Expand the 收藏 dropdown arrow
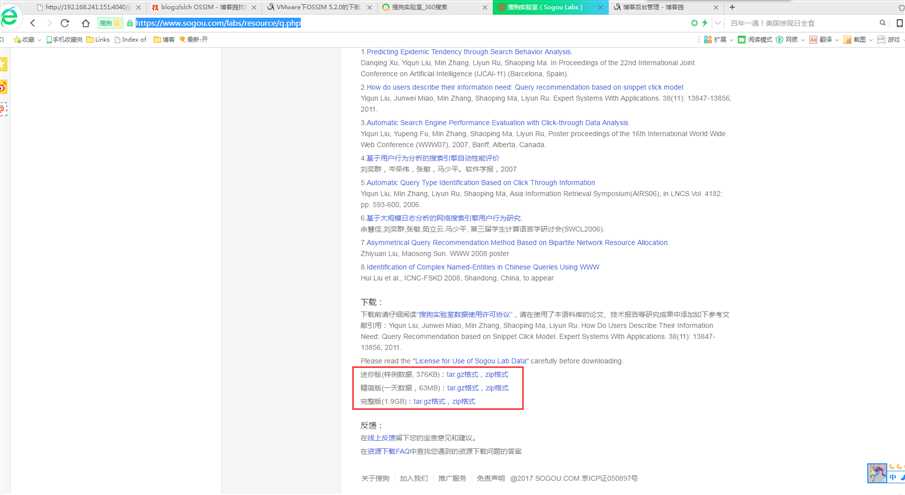 tap(39, 40)
